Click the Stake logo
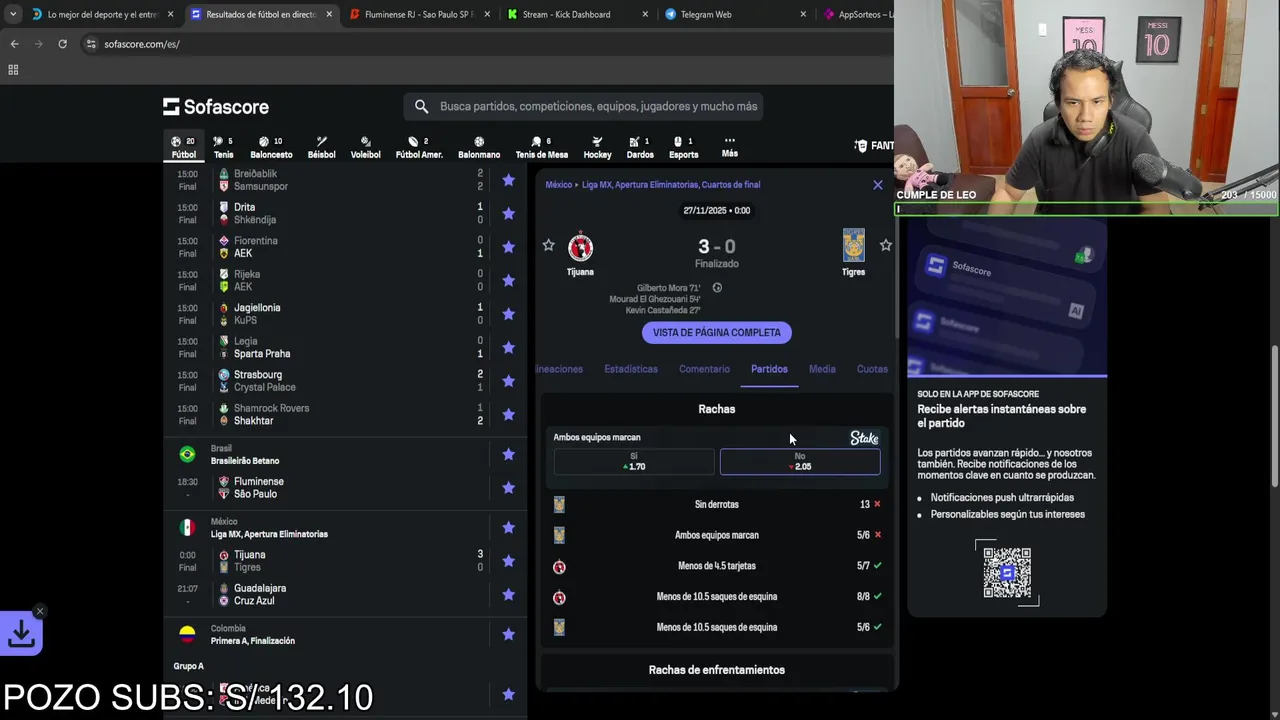 coord(864,438)
